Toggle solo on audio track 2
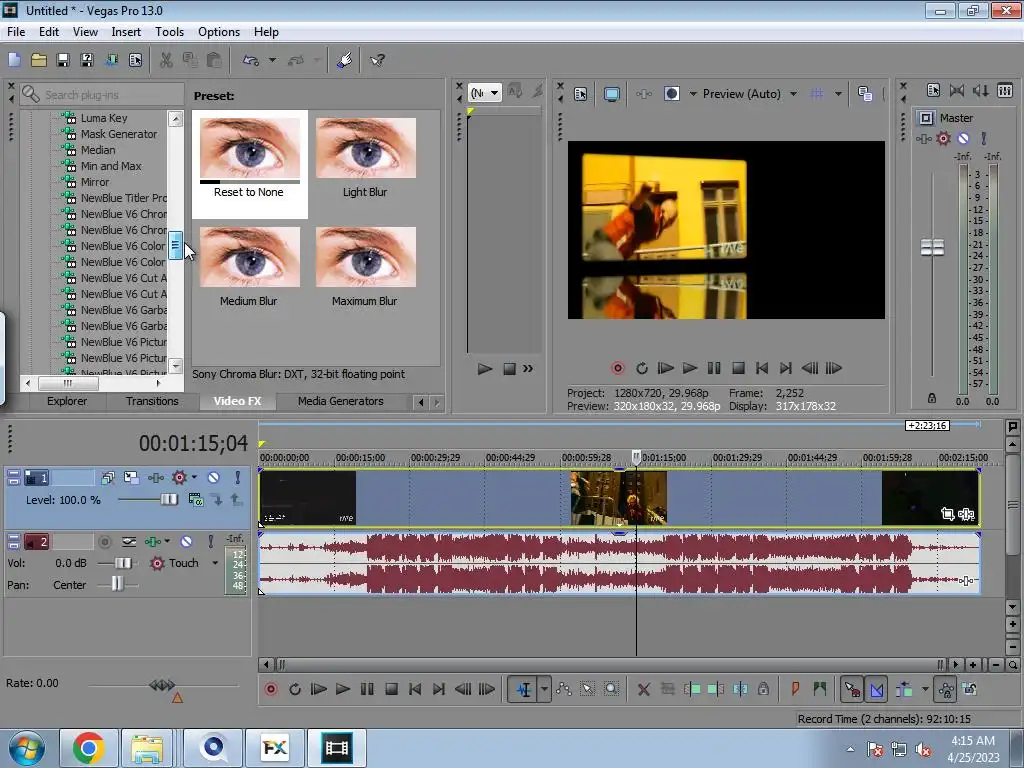Viewport: 1024px width, 768px height. coord(210,541)
